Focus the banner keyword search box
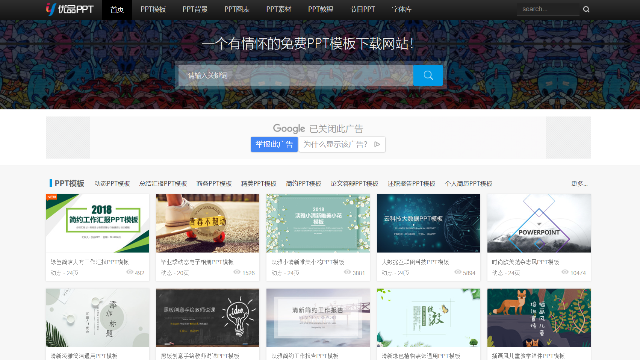This screenshot has width=640, height=360. [296, 76]
